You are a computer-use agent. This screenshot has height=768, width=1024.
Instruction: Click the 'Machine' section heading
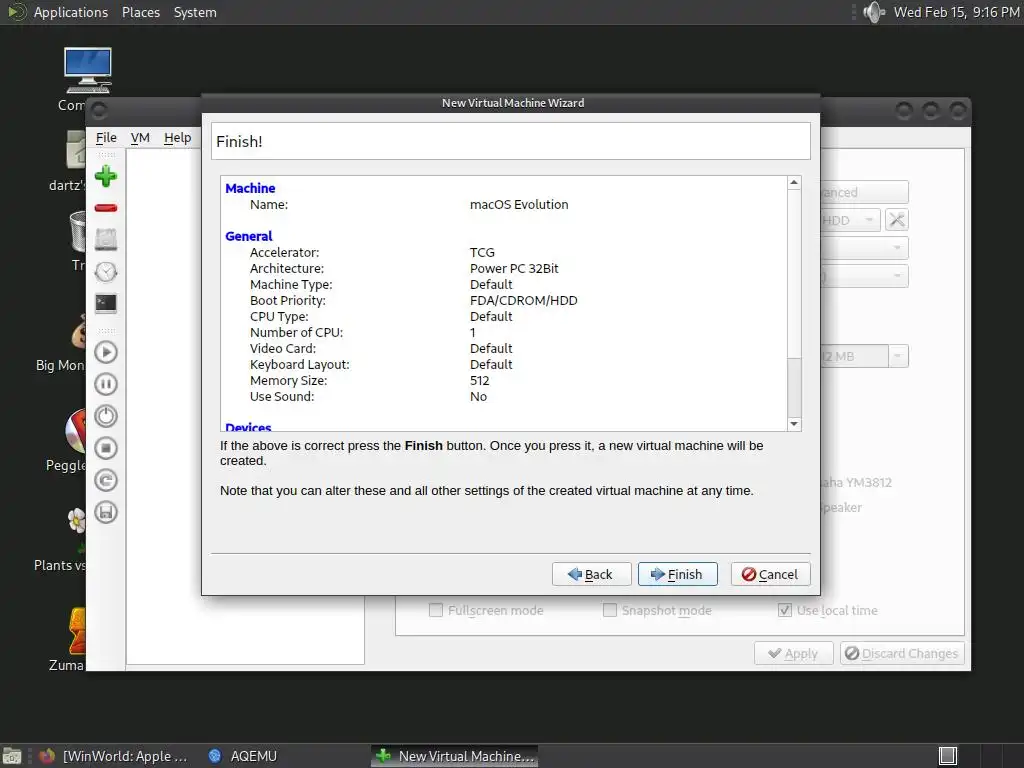tap(250, 188)
